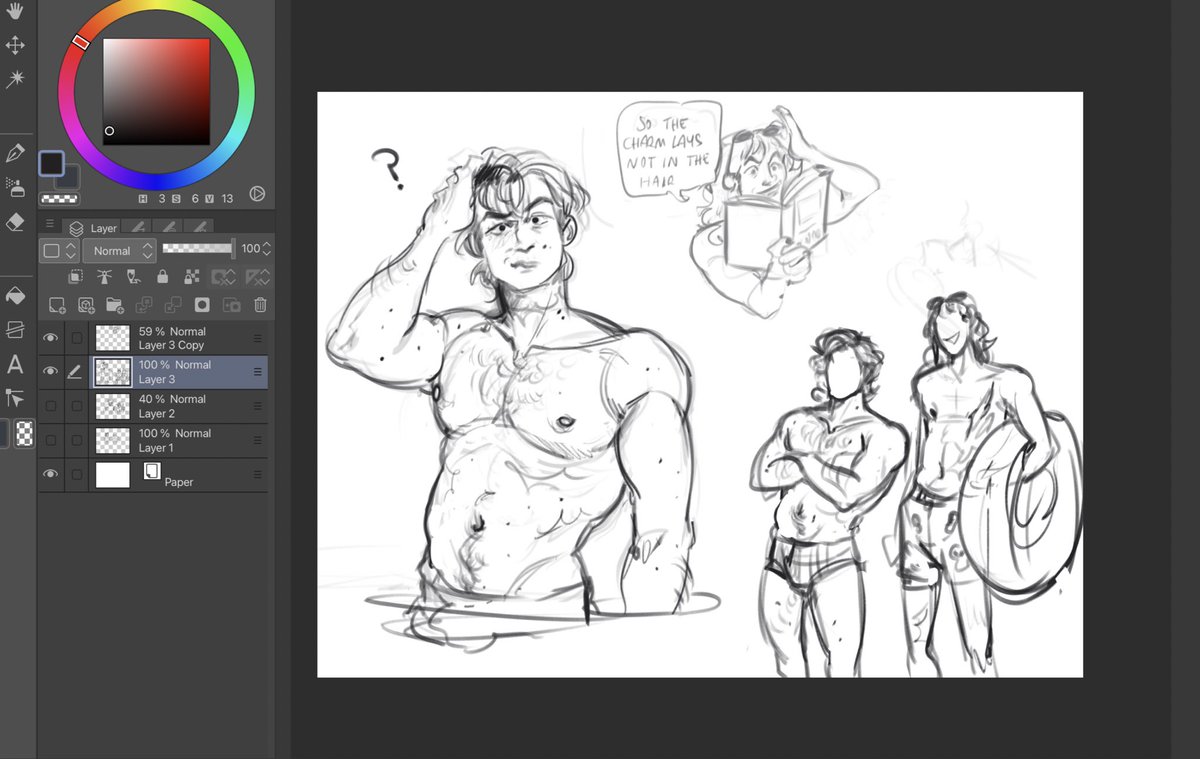Click the layer opacity slider
Screen dimensions: 1200x759
pos(198,248)
